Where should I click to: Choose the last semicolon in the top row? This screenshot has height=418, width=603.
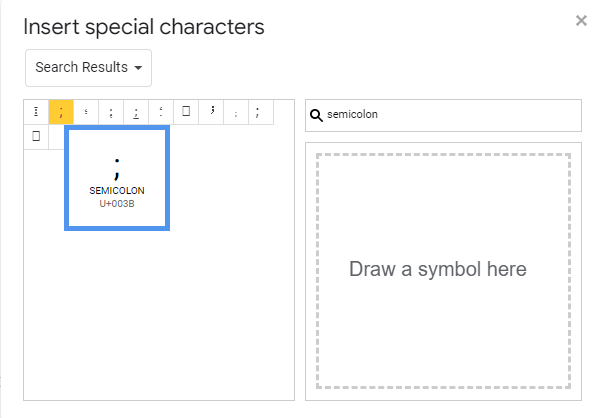pyautogui.click(x=261, y=112)
